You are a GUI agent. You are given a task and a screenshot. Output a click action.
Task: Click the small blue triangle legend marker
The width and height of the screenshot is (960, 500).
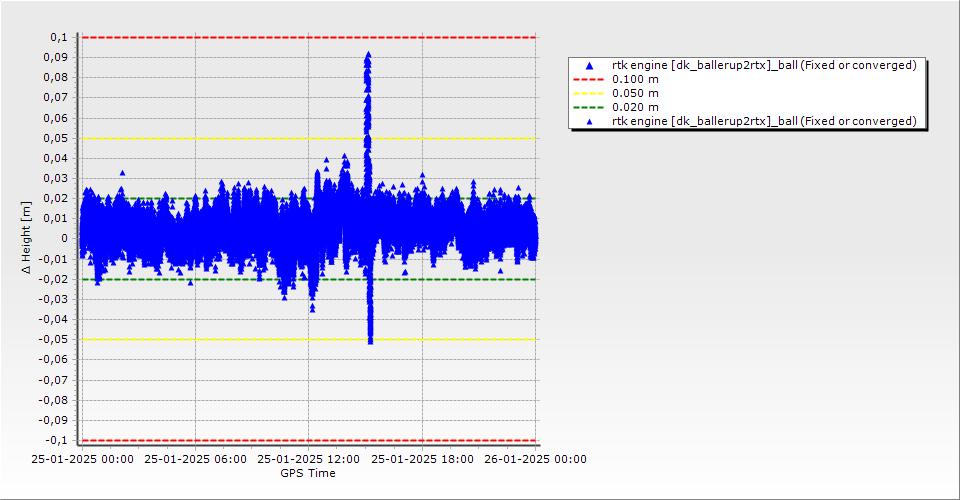coord(589,122)
